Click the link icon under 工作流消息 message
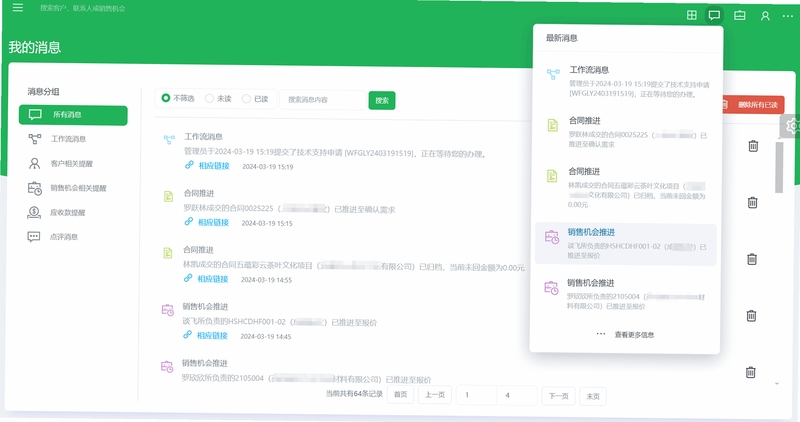Viewport: 800px width, 422px height. click(x=189, y=165)
